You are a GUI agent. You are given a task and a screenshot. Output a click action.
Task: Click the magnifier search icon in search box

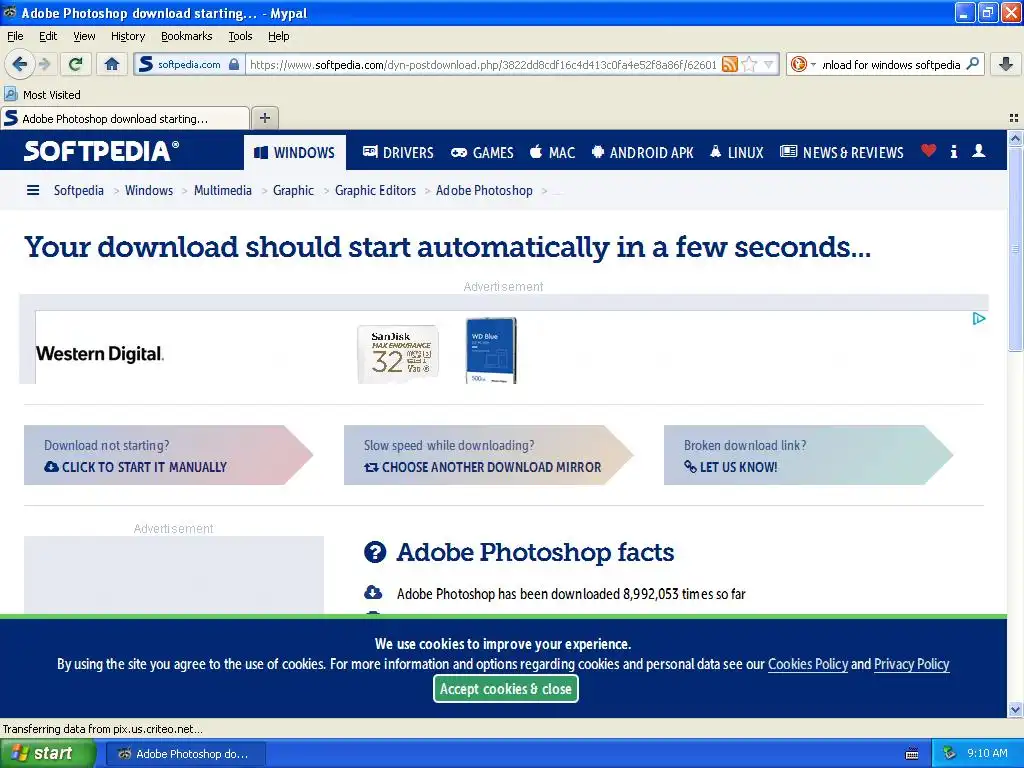pos(972,64)
